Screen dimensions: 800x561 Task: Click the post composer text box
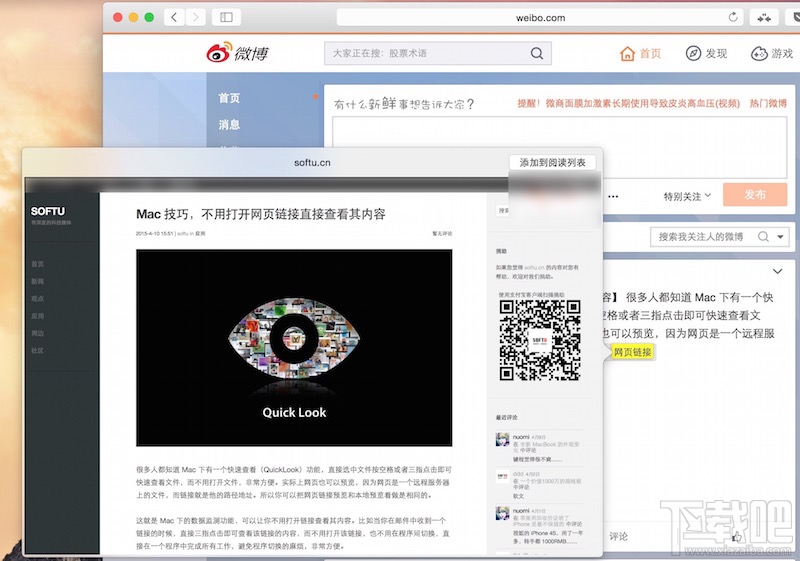[x=559, y=147]
